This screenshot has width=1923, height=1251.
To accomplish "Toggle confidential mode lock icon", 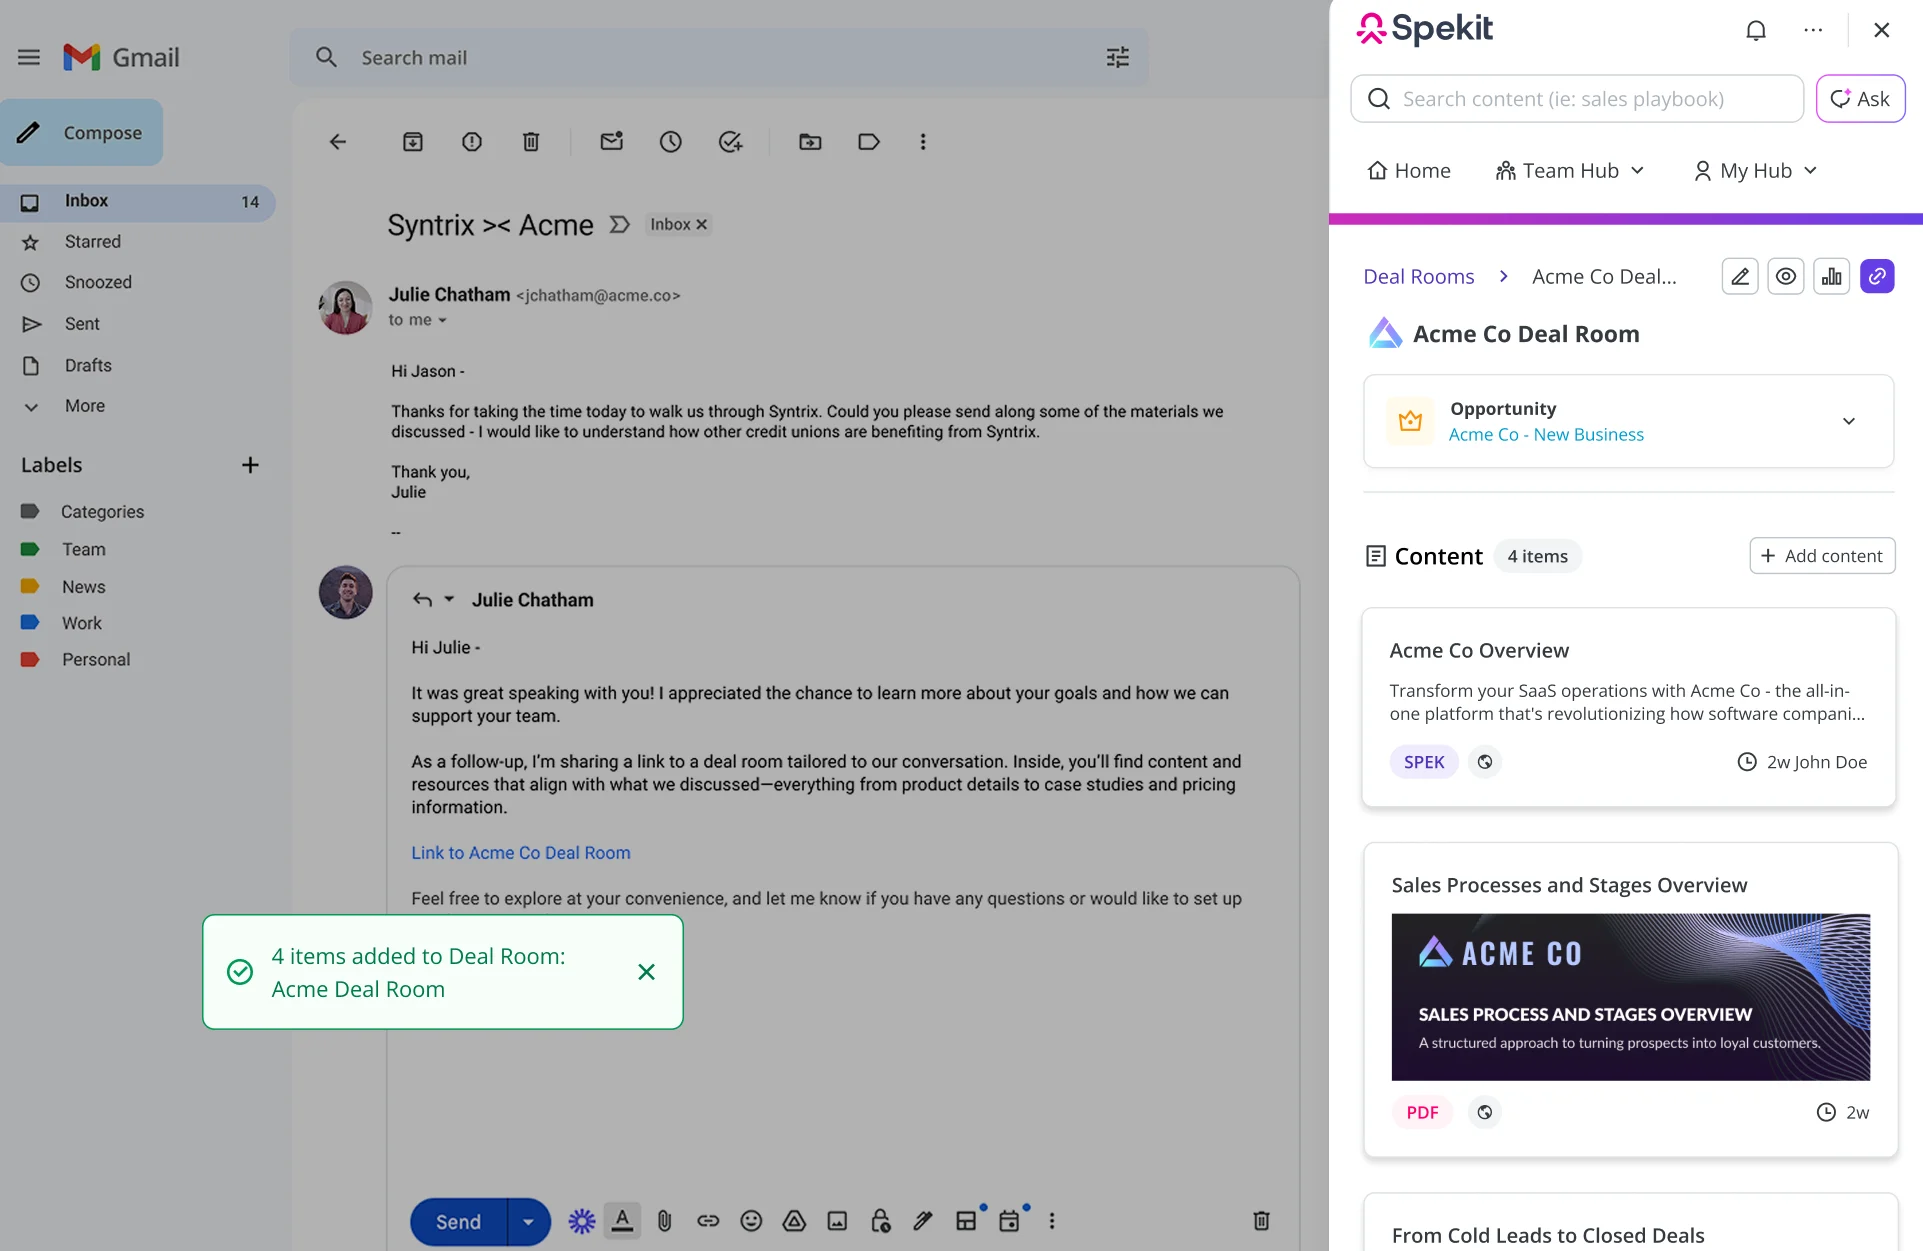I will (x=880, y=1221).
